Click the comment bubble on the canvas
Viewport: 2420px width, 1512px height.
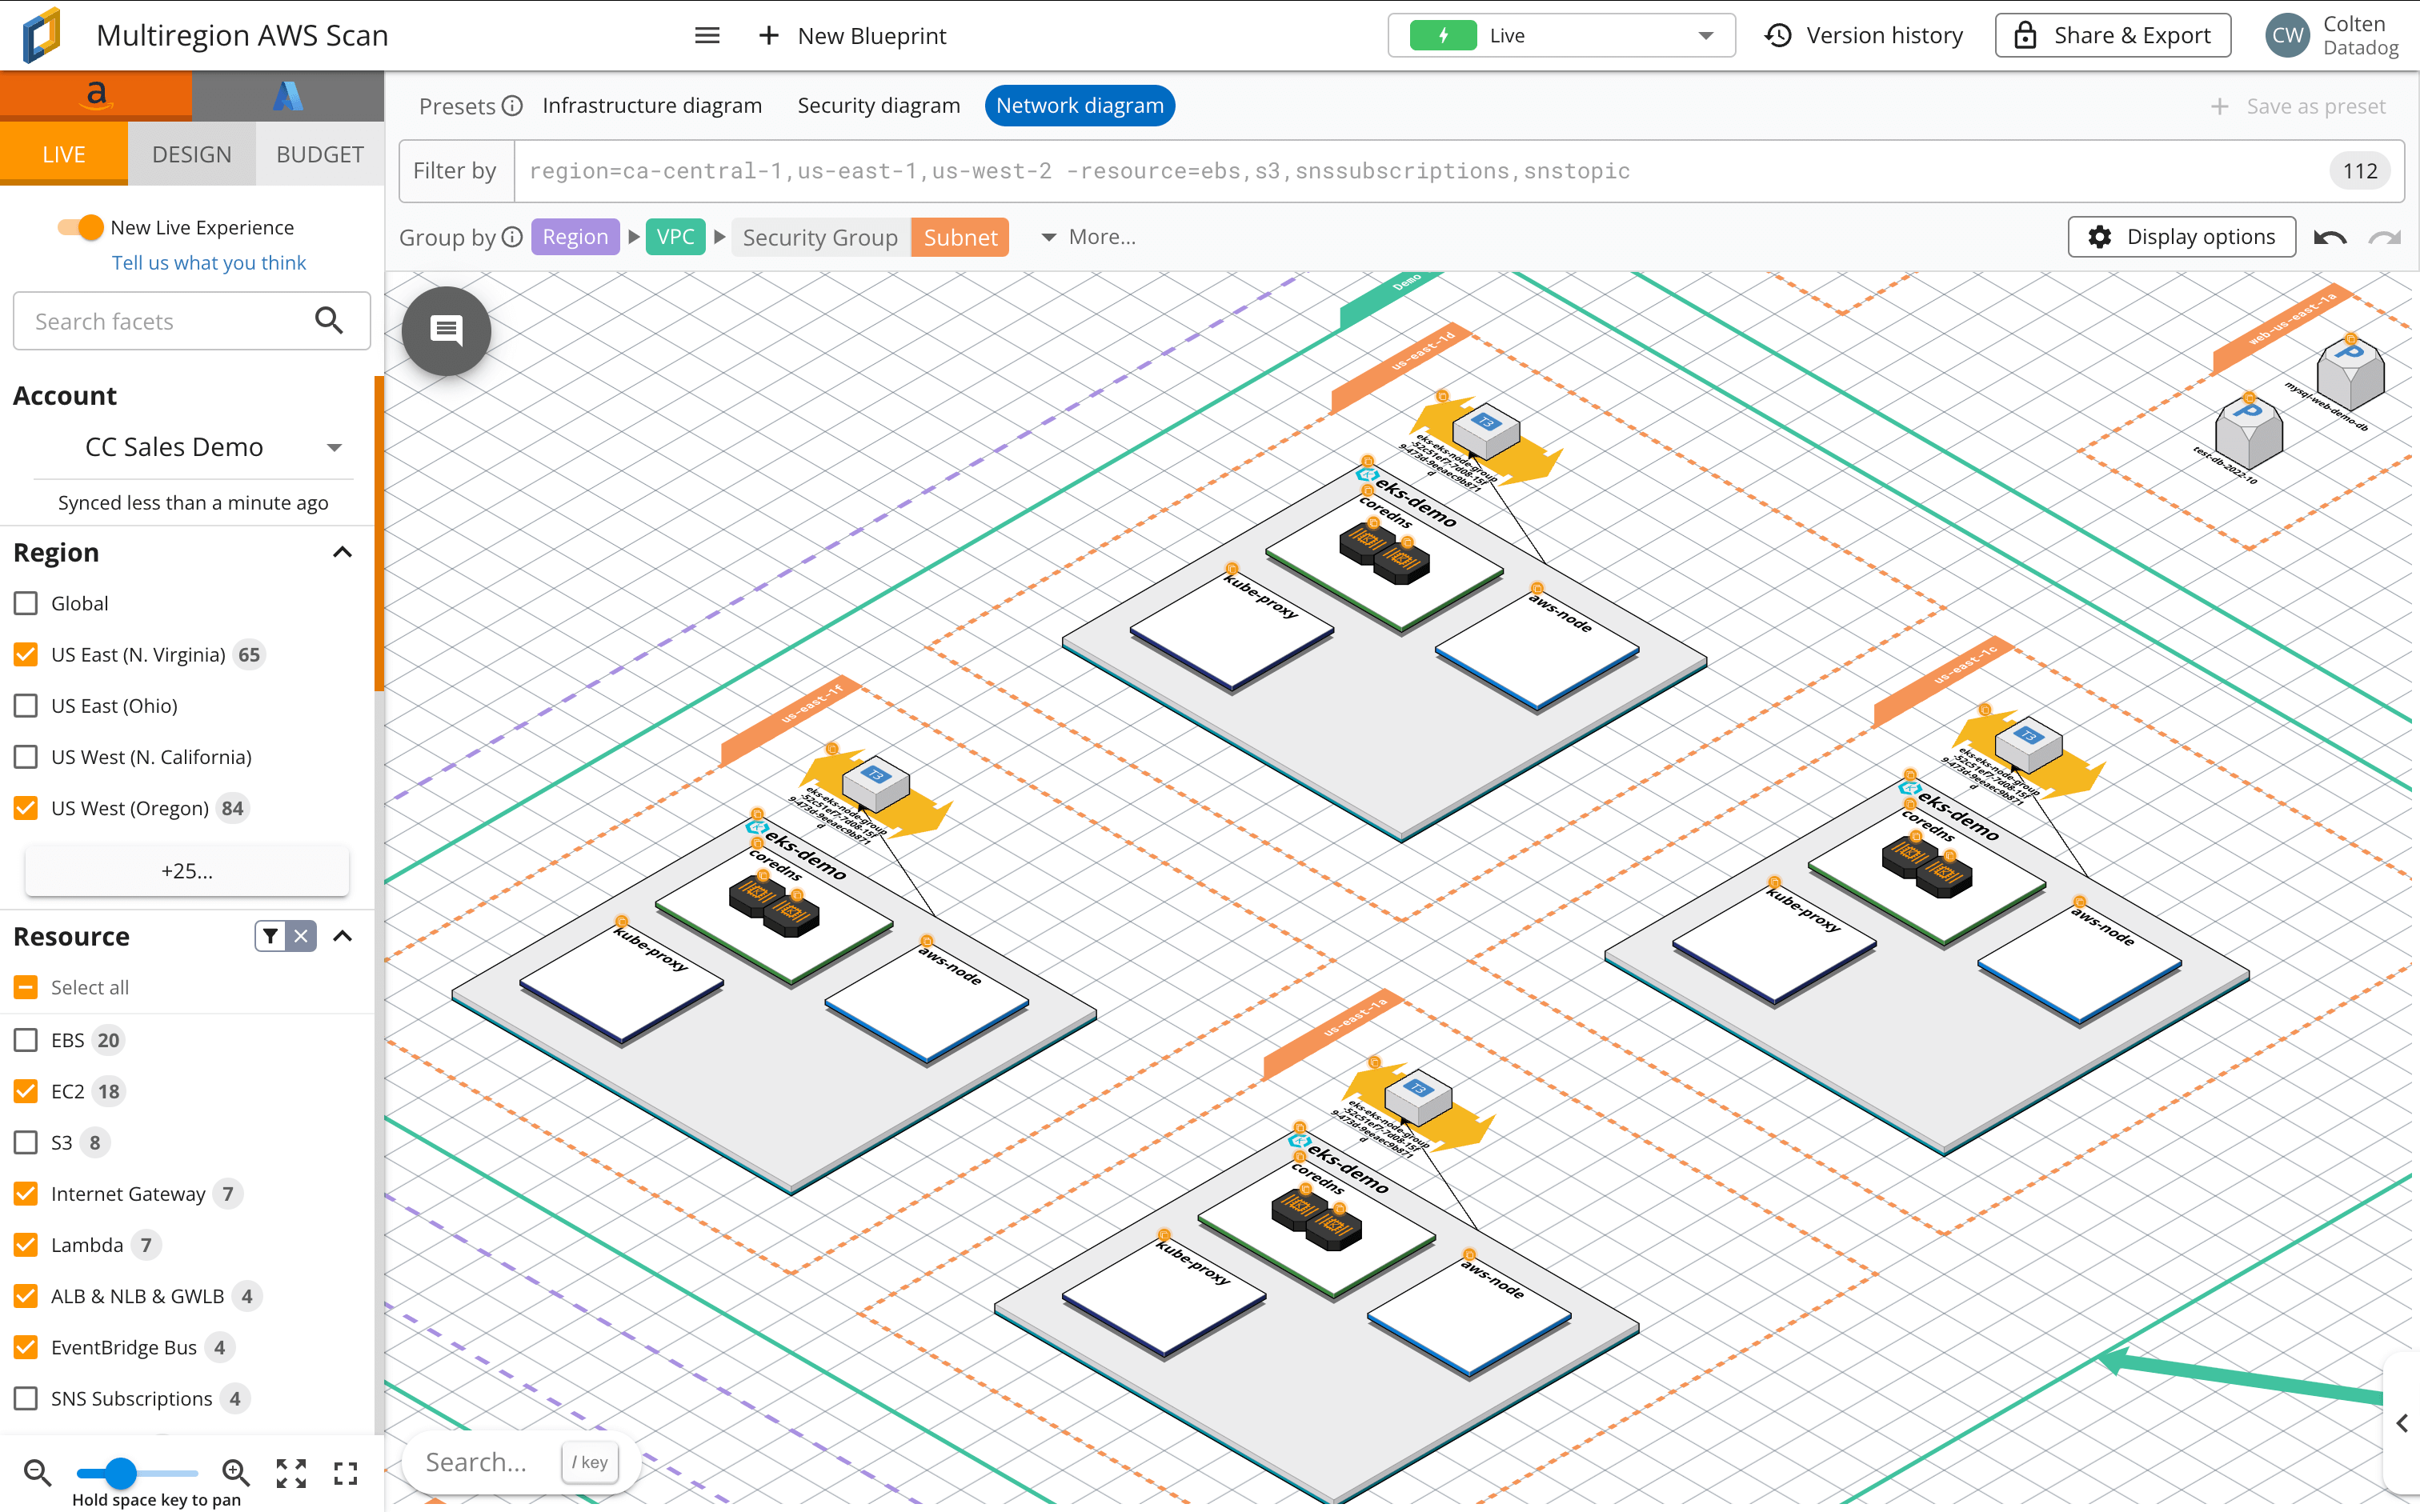446,331
